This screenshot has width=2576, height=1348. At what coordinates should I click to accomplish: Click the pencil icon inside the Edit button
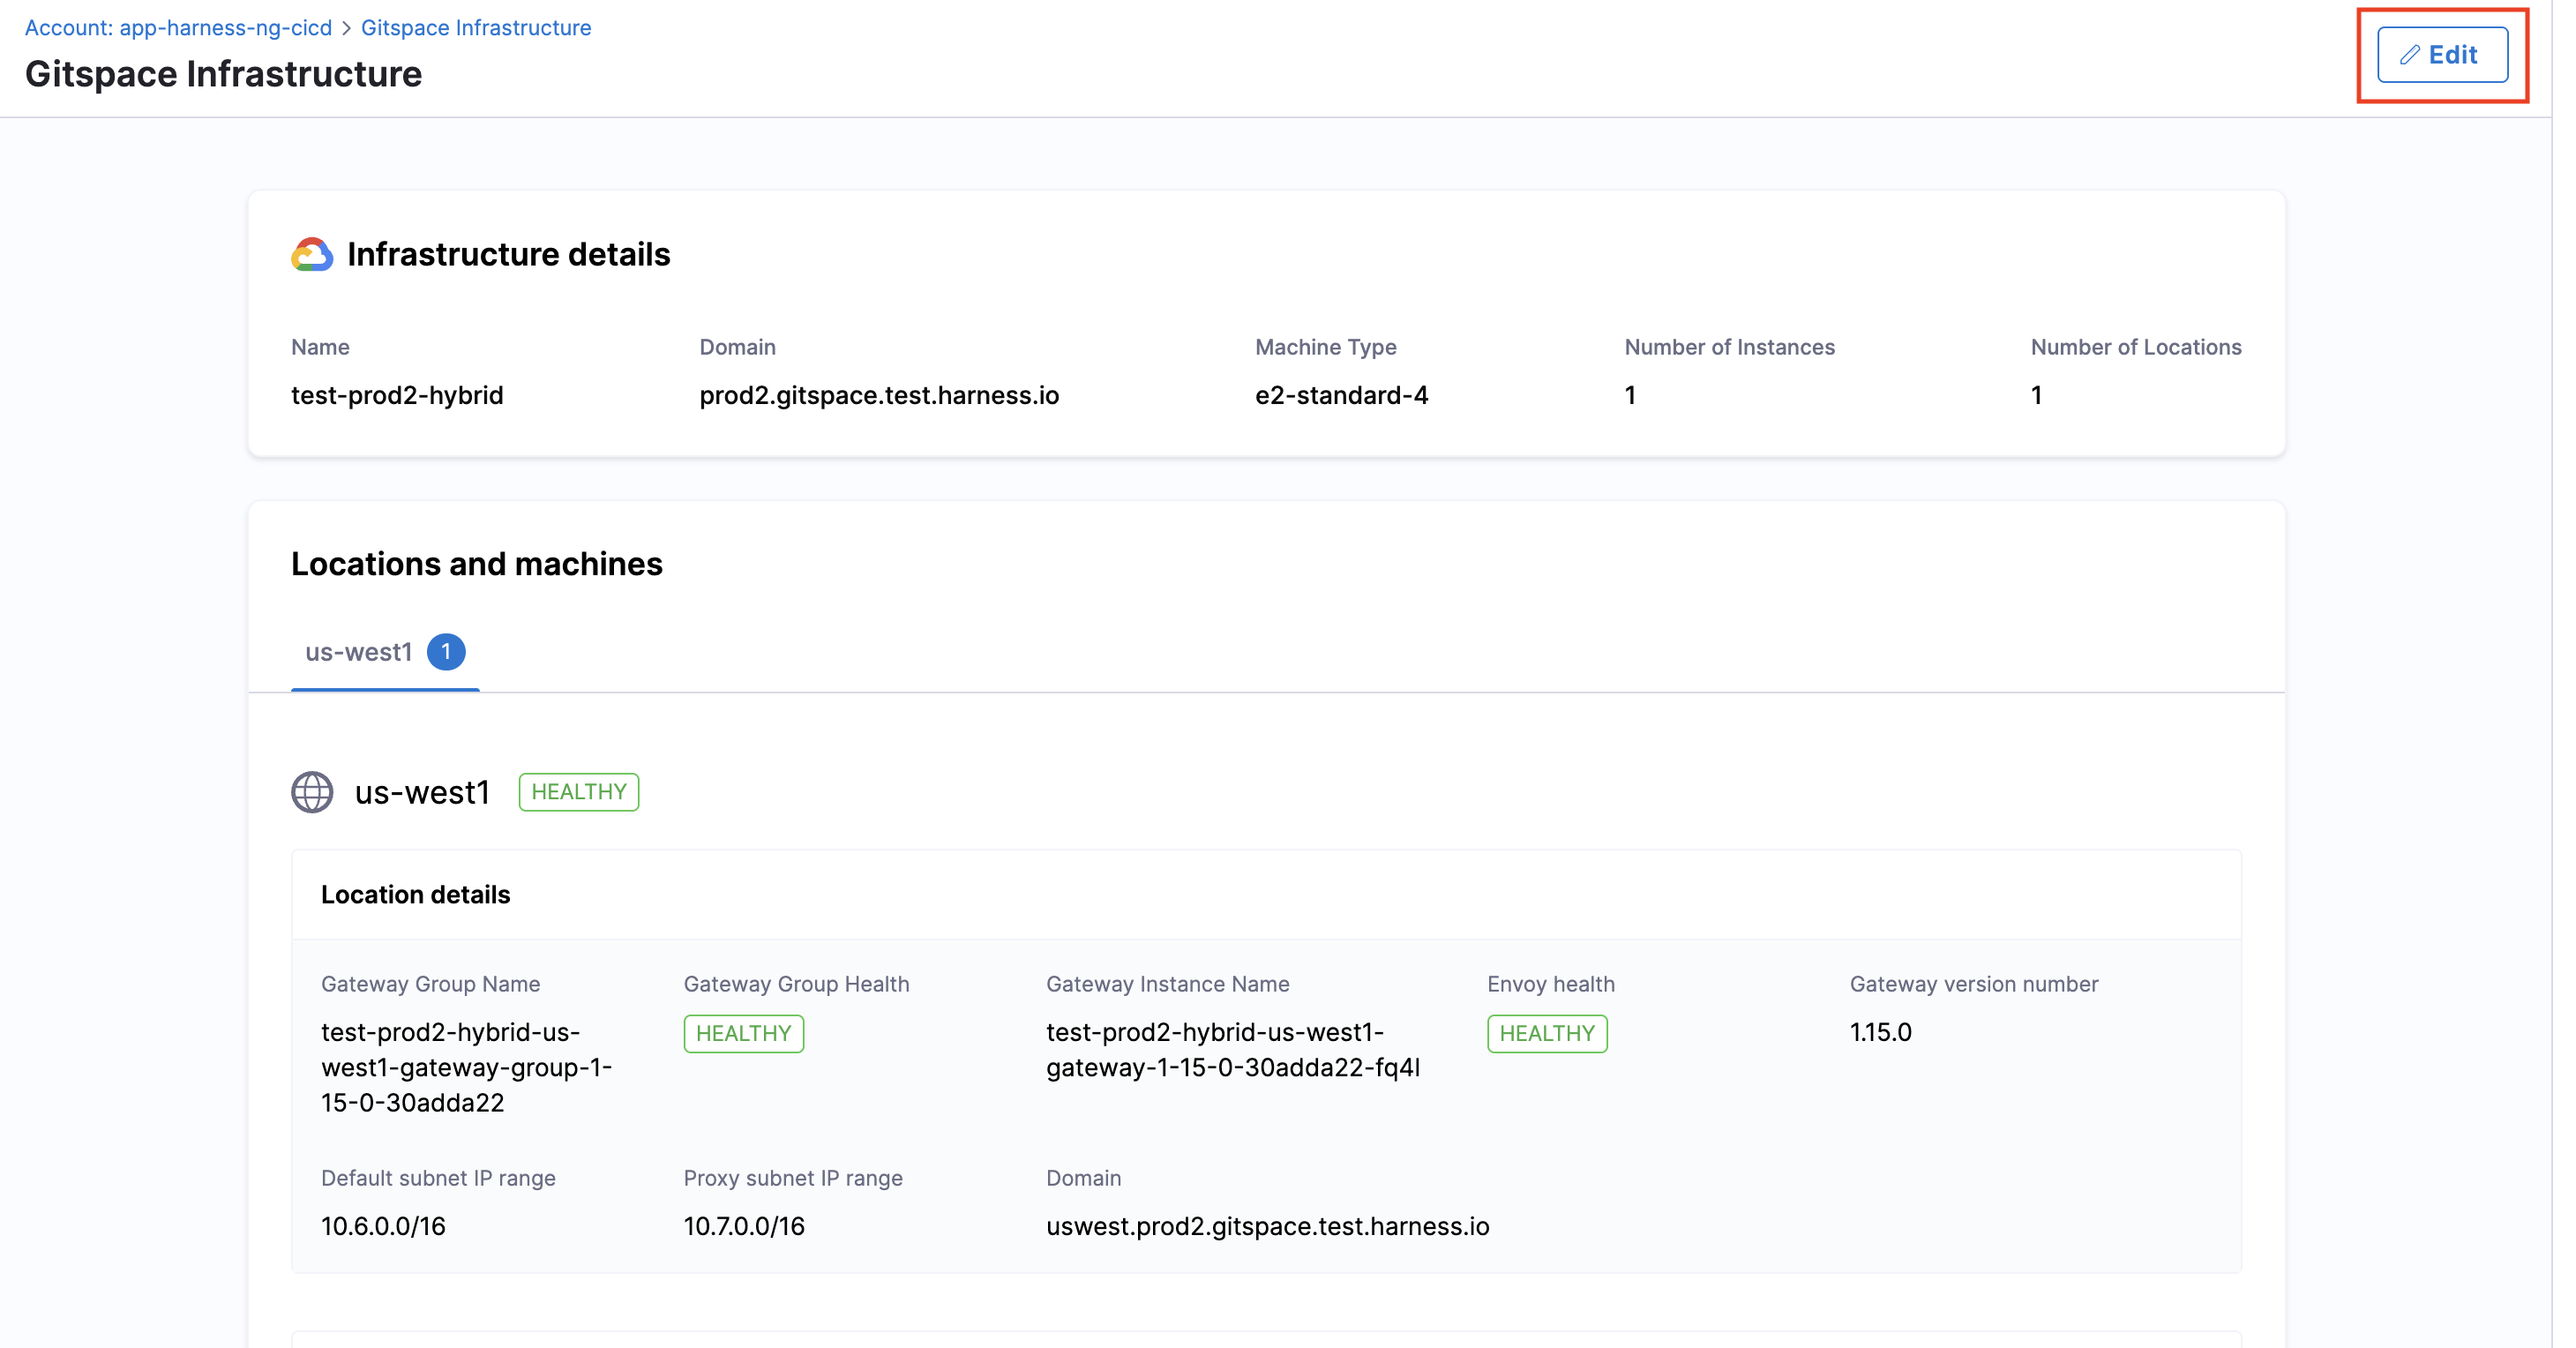coord(2413,55)
